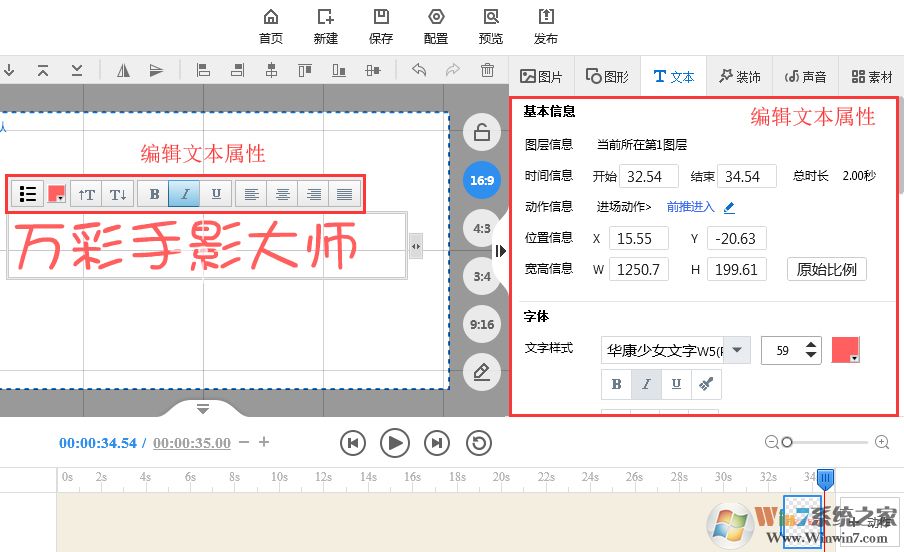Toggle italic in font panel
The height and width of the screenshot is (552, 904).
pos(646,384)
